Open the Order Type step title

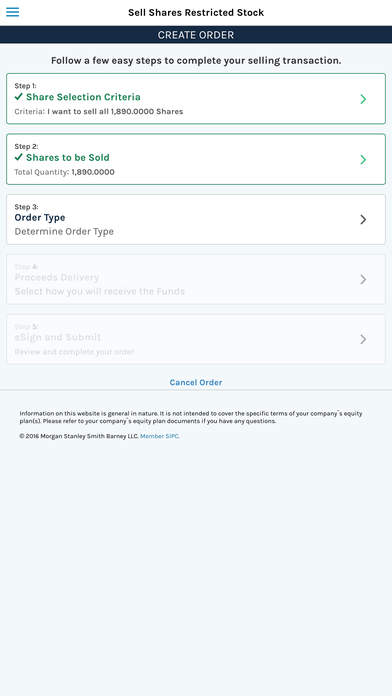[40, 218]
